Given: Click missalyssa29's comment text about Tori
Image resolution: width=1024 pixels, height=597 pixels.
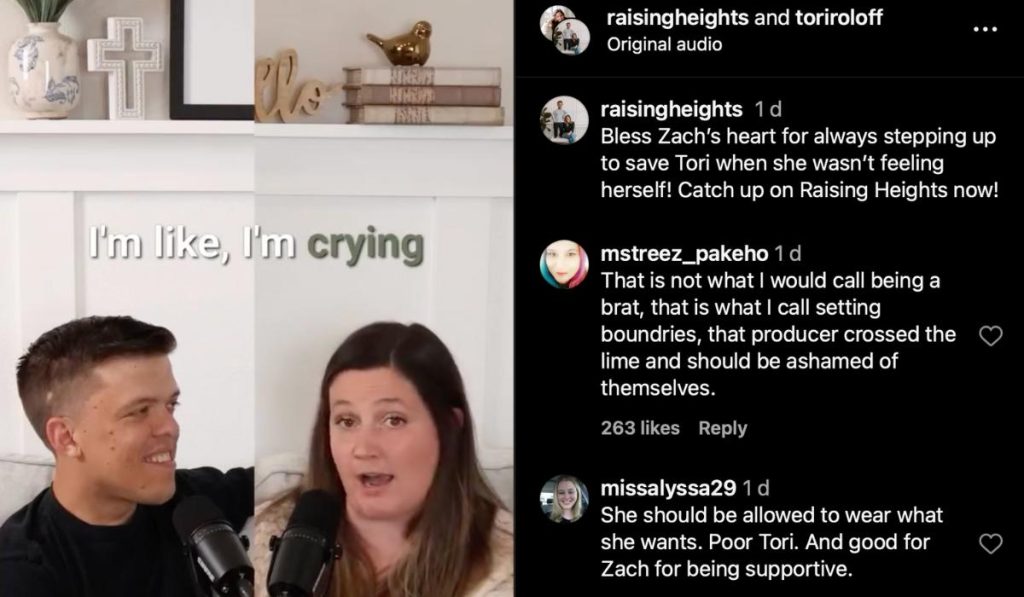Looking at the screenshot, I should click(771, 542).
